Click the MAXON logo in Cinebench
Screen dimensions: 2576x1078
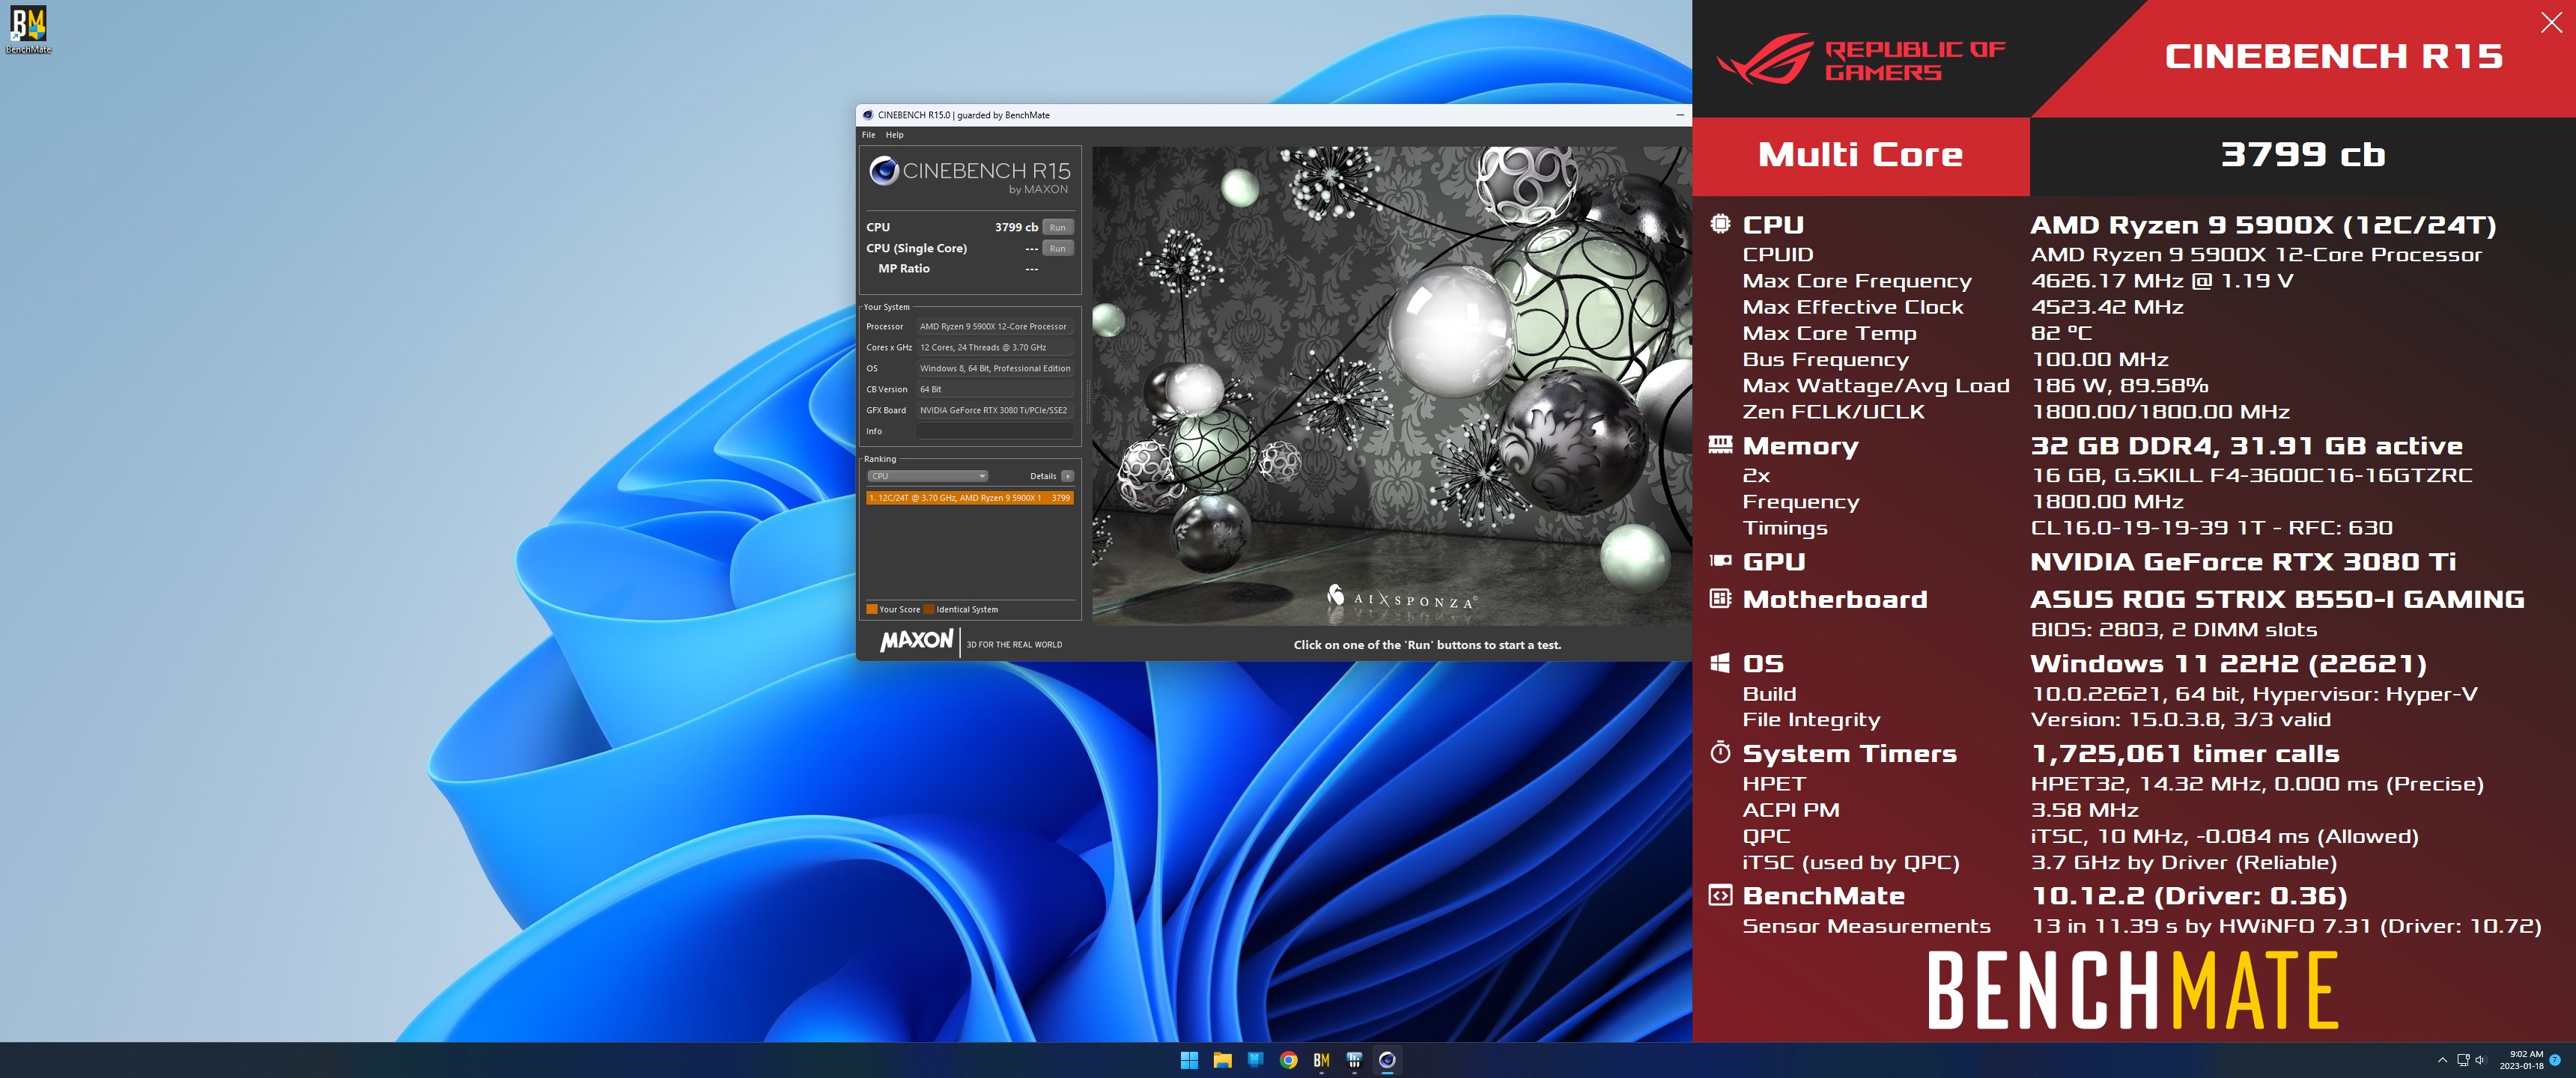[x=916, y=641]
